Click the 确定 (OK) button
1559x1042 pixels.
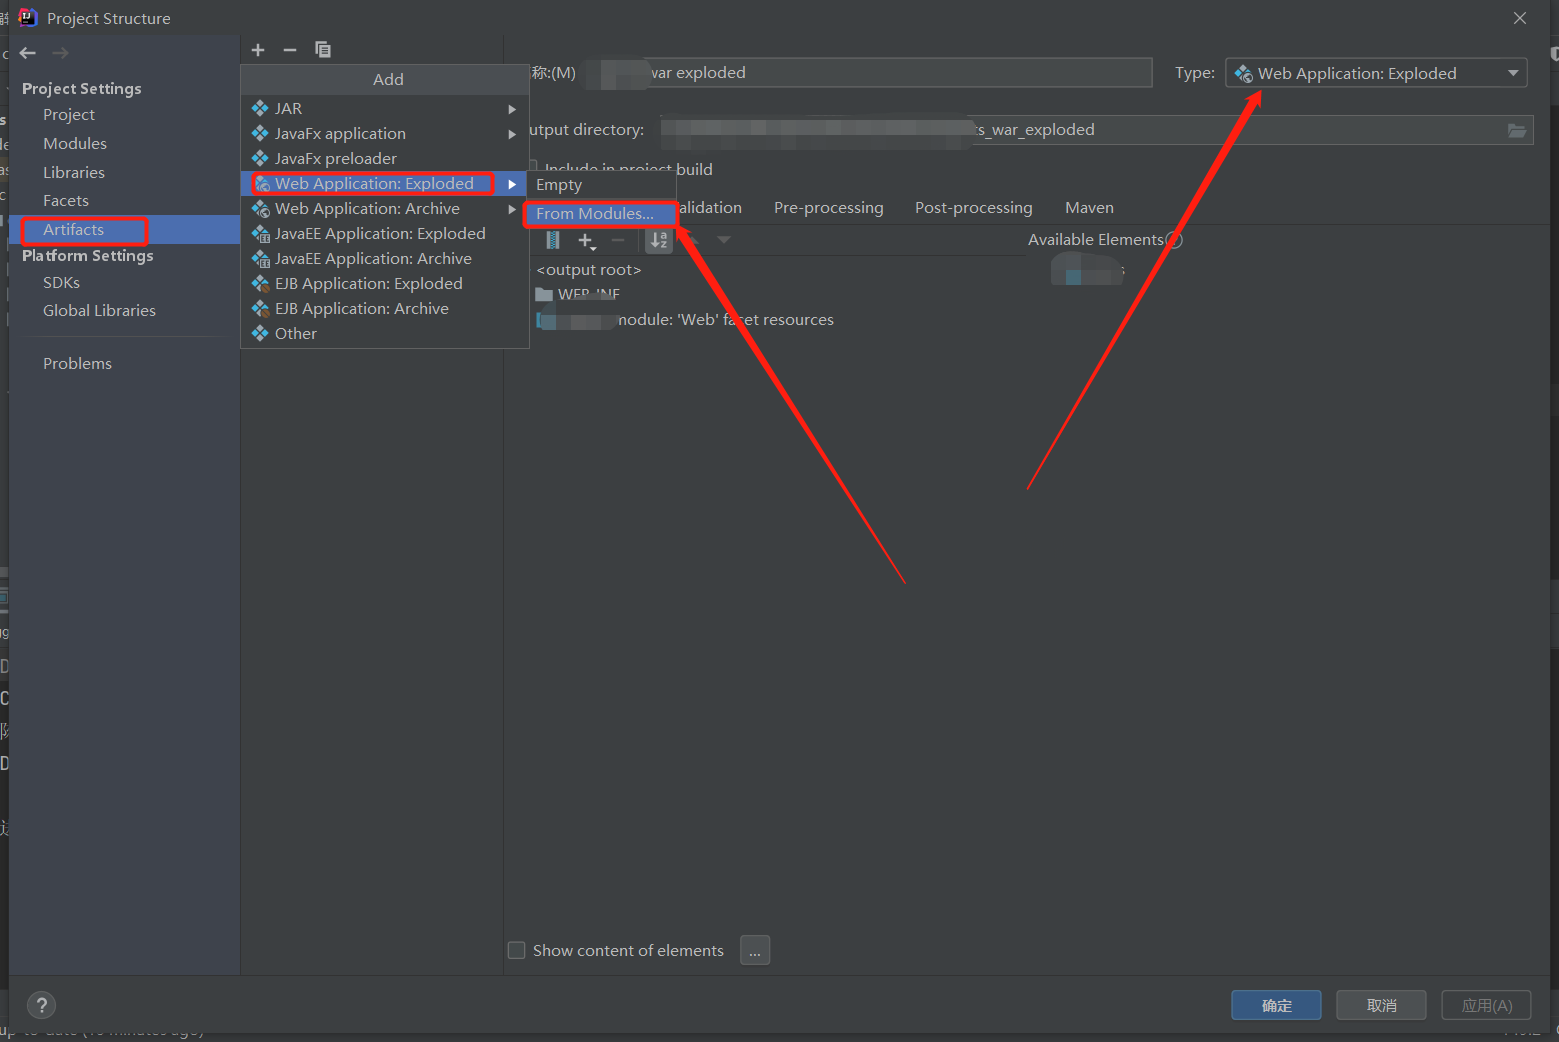[1276, 1005]
